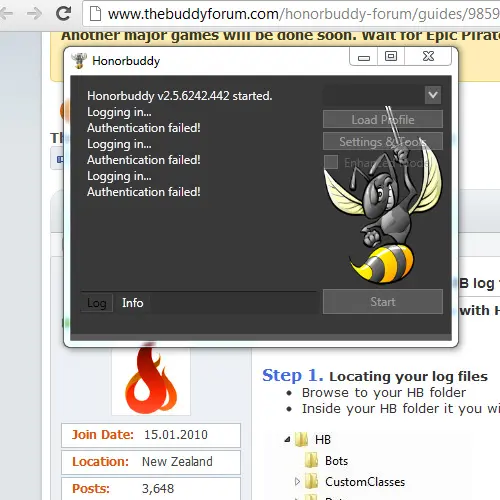Click 'Locating your log files' heading

[408, 377]
